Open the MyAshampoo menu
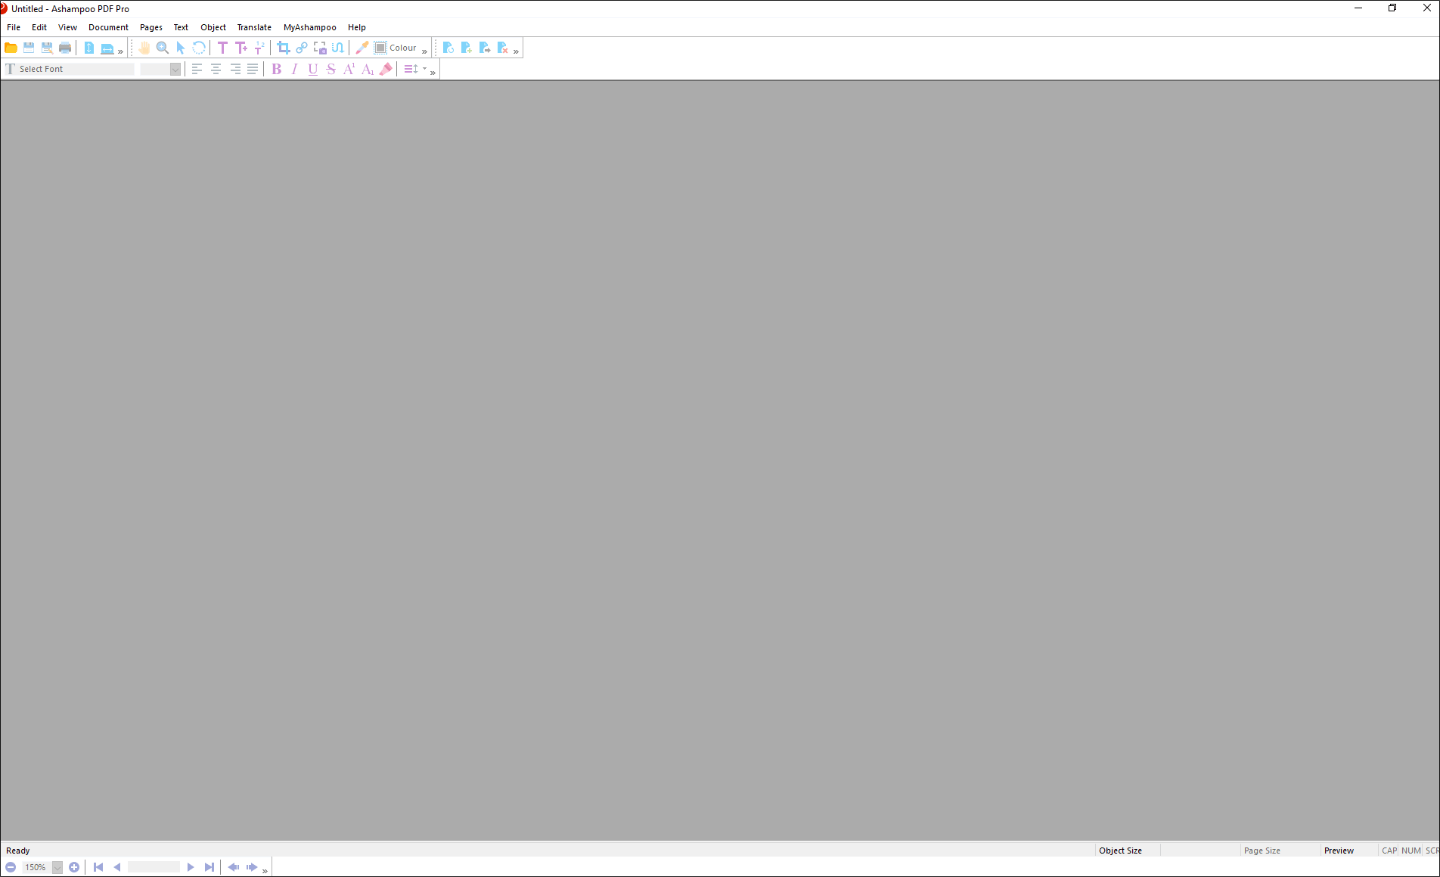Image resolution: width=1440 pixels, height=877 pixels. point(310,27)
